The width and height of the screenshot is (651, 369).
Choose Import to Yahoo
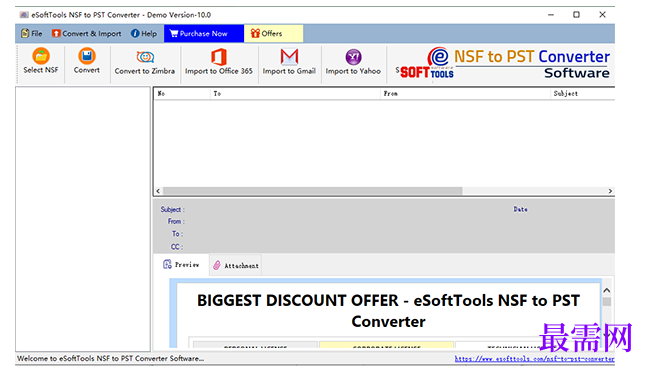(353, 62)
